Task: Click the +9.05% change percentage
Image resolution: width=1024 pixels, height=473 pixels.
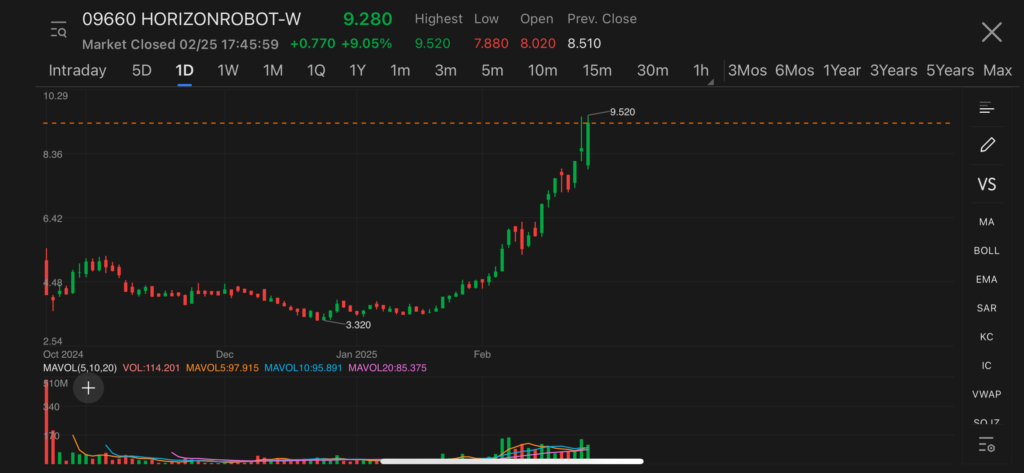Action: point(369,44)
